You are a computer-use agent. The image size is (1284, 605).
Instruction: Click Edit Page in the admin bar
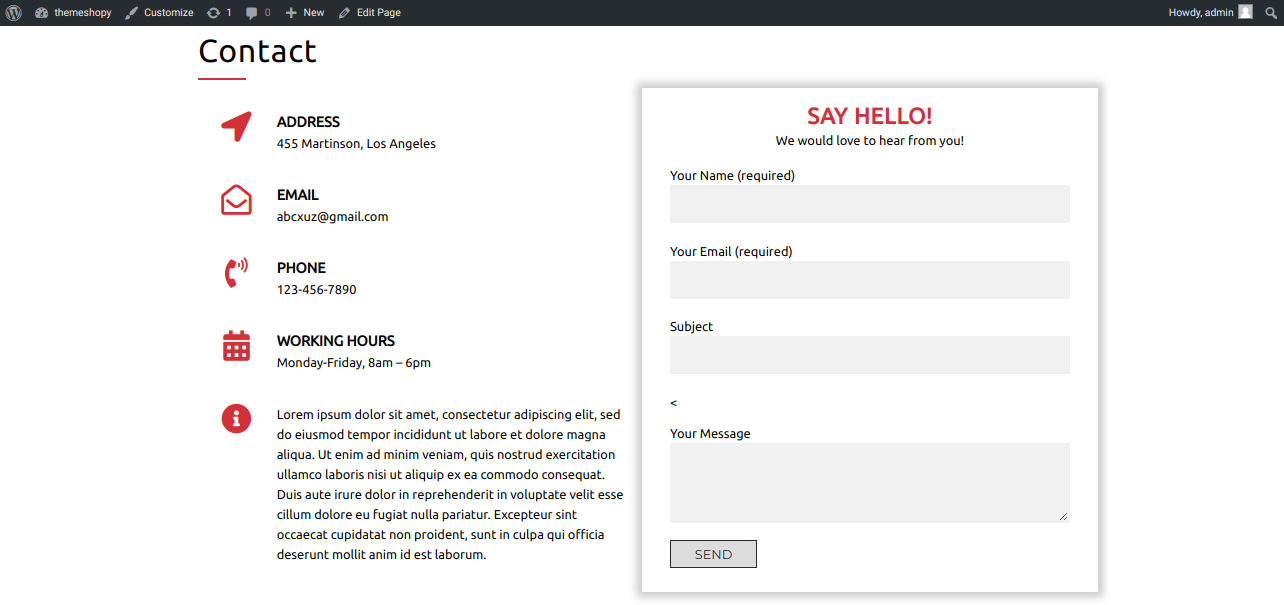coord(369,13)
